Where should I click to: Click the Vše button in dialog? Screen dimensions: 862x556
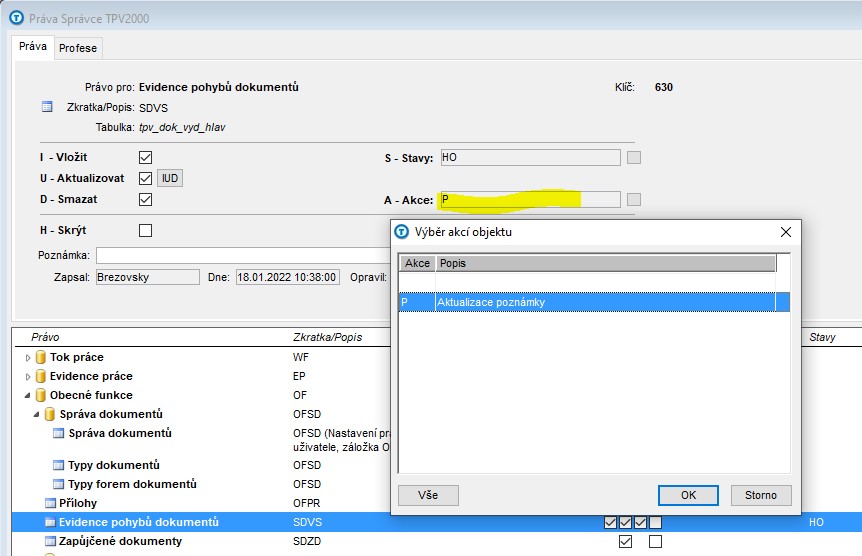click(428, 495)
